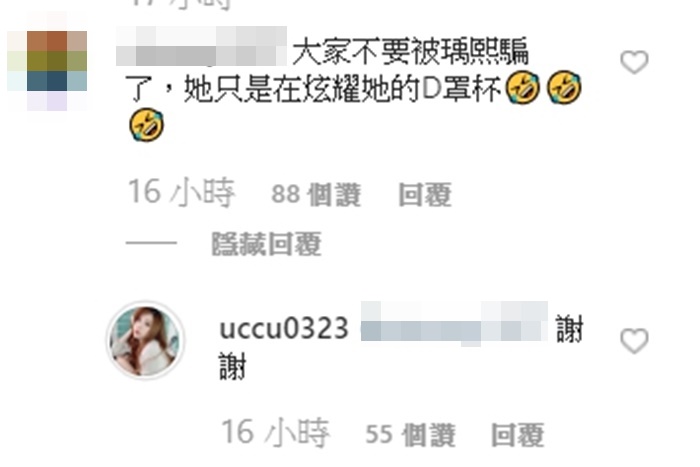Click the second laughing emoji after D罩杯
This screenshot has width=700, height=467.
tap(564, 88)
